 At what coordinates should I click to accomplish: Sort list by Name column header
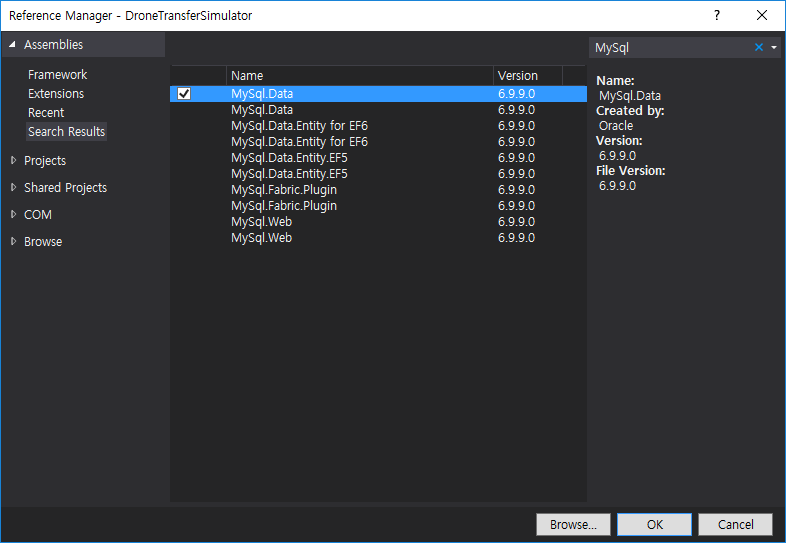(x=359, y=75)
